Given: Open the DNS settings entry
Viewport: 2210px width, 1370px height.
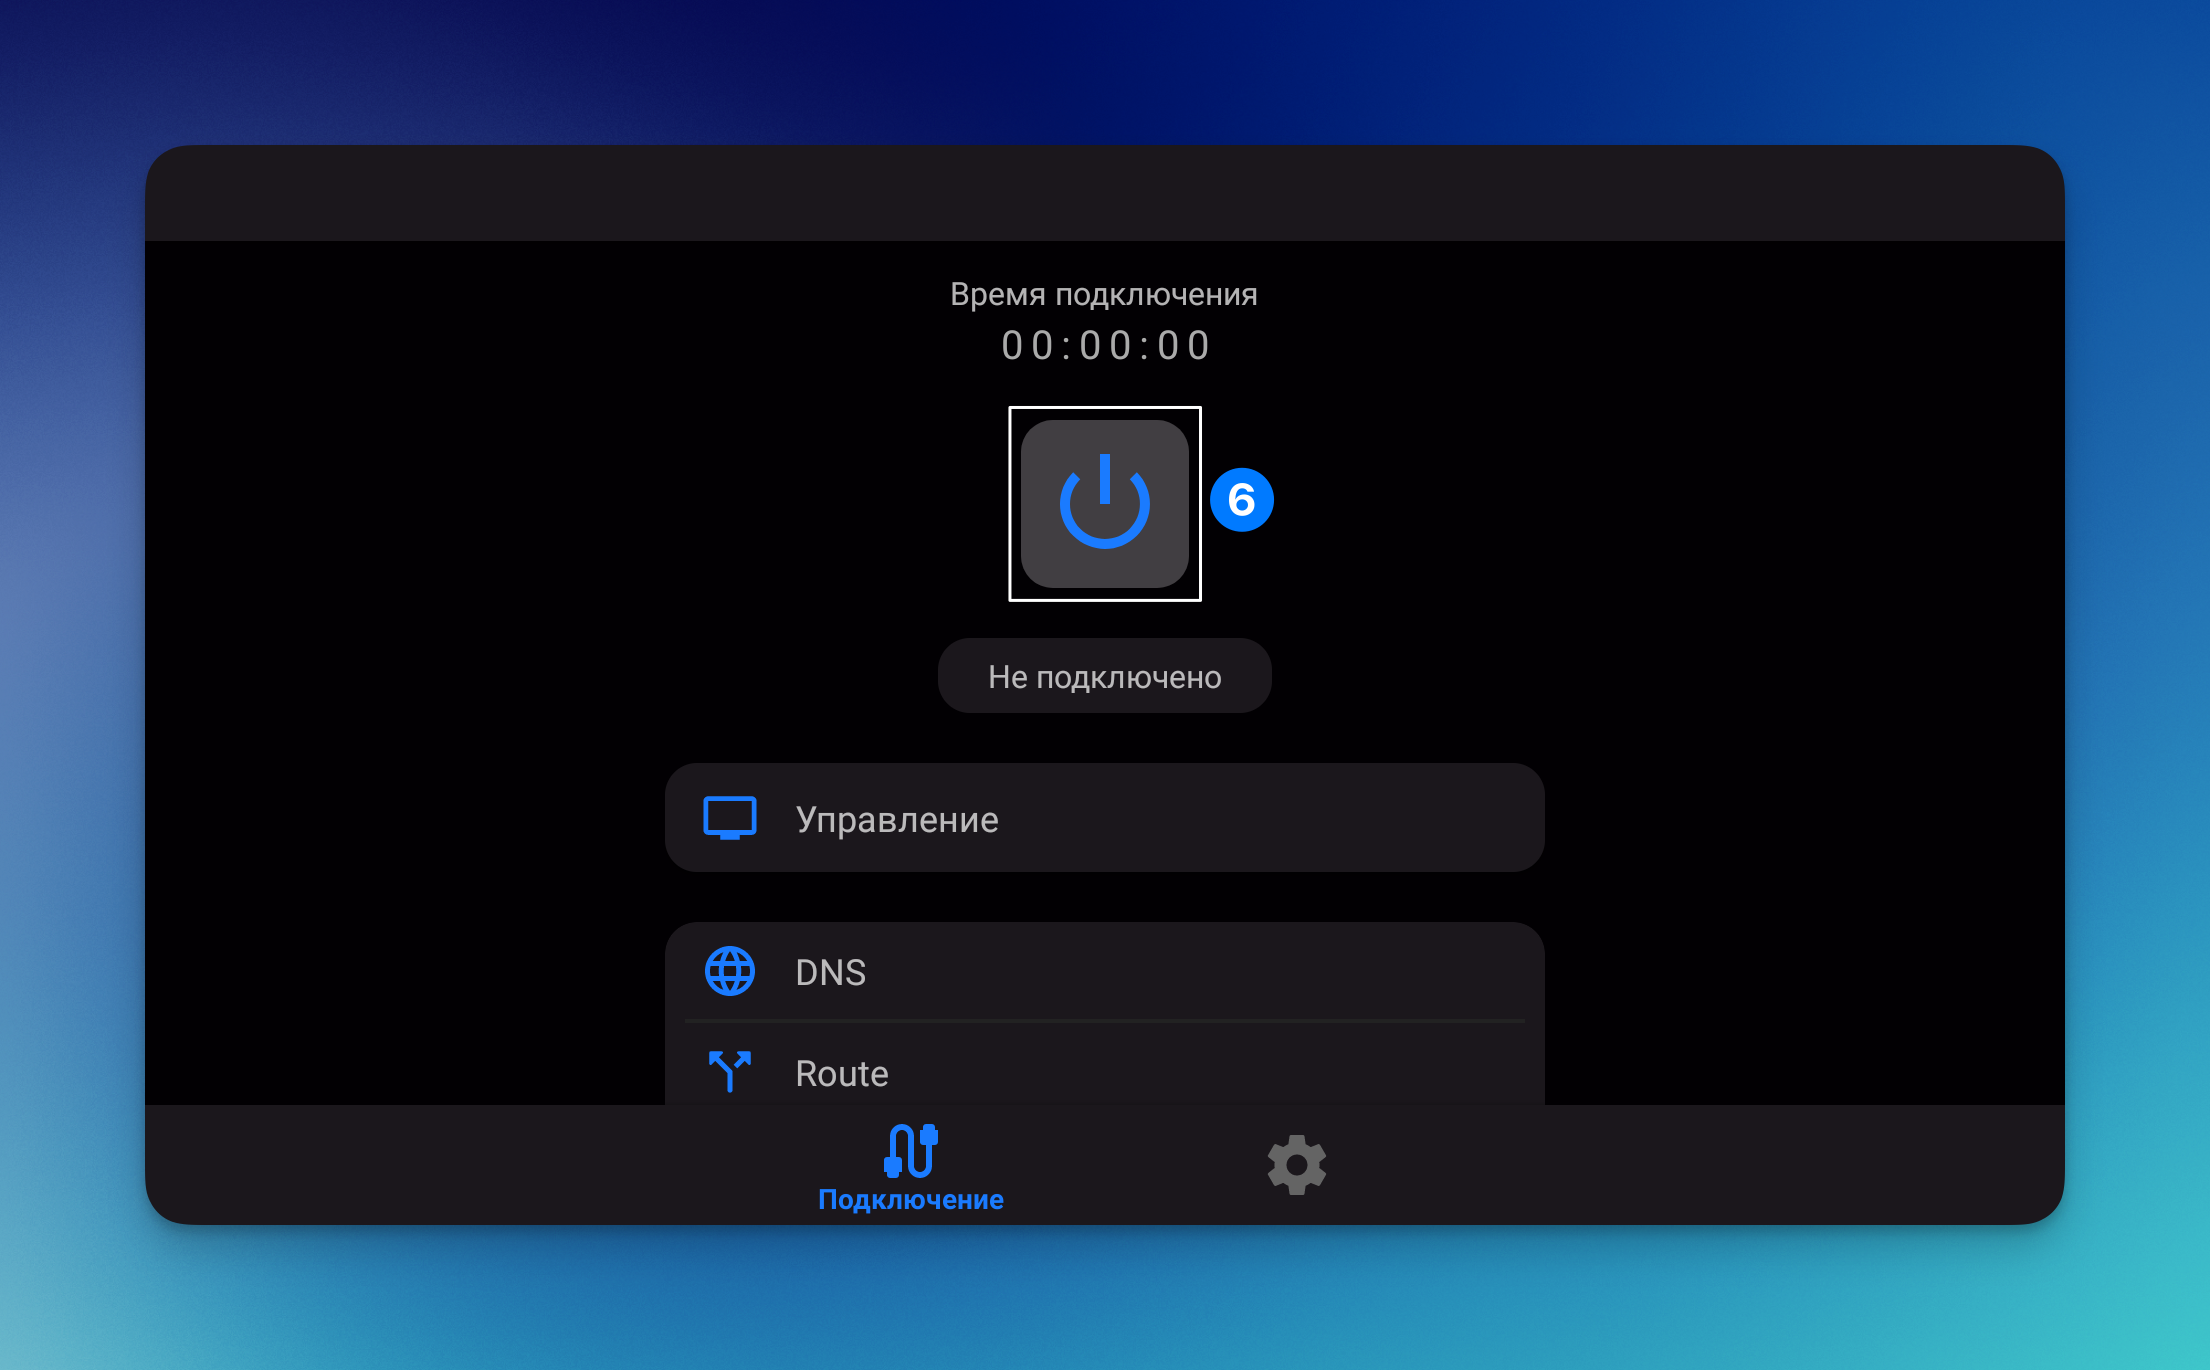Looking at the screenshot, I should tap(830, 972).
